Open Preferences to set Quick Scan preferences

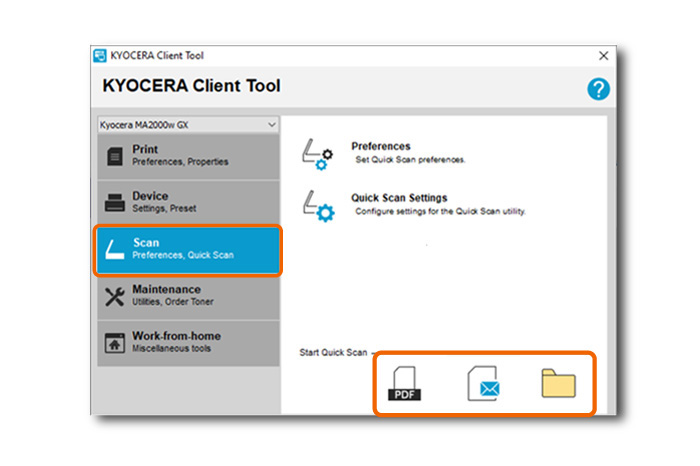[x=381, y=147]
